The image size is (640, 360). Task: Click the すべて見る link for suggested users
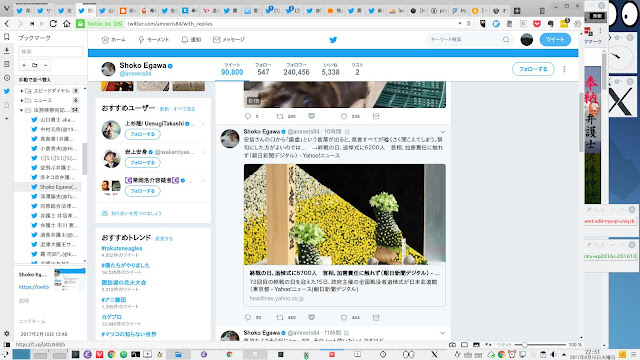click(x=184, y=109)
